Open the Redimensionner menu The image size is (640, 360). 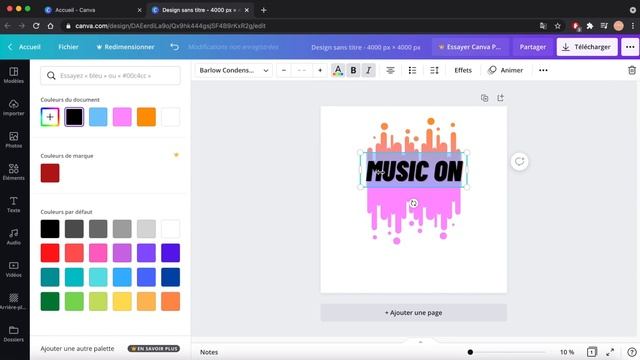tap(125, 47)
